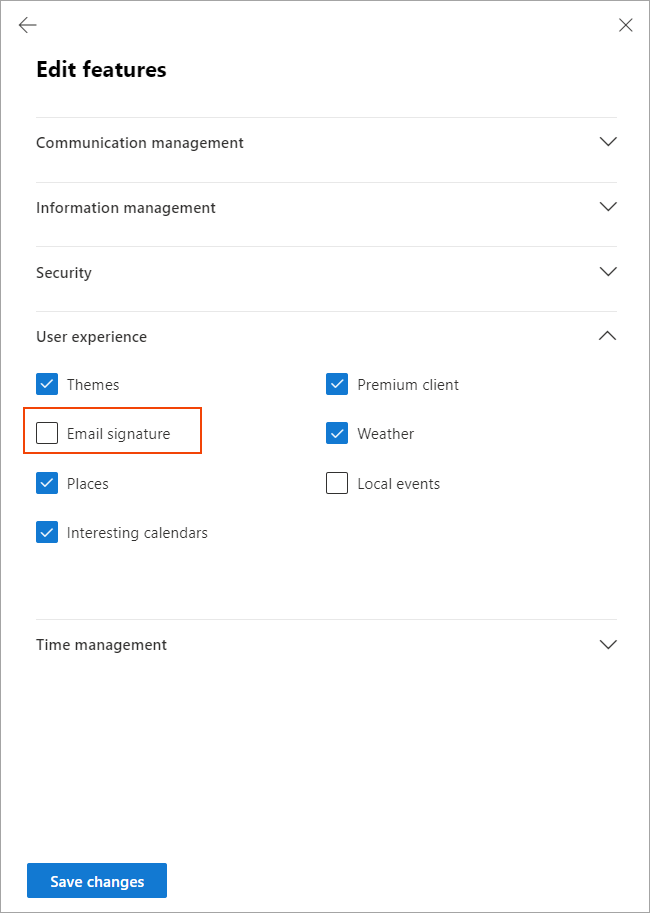The height and width of the screenshot is (913, 650).
Task: Click the checked Weather checkbox icon
Action: tap(337, 433)
